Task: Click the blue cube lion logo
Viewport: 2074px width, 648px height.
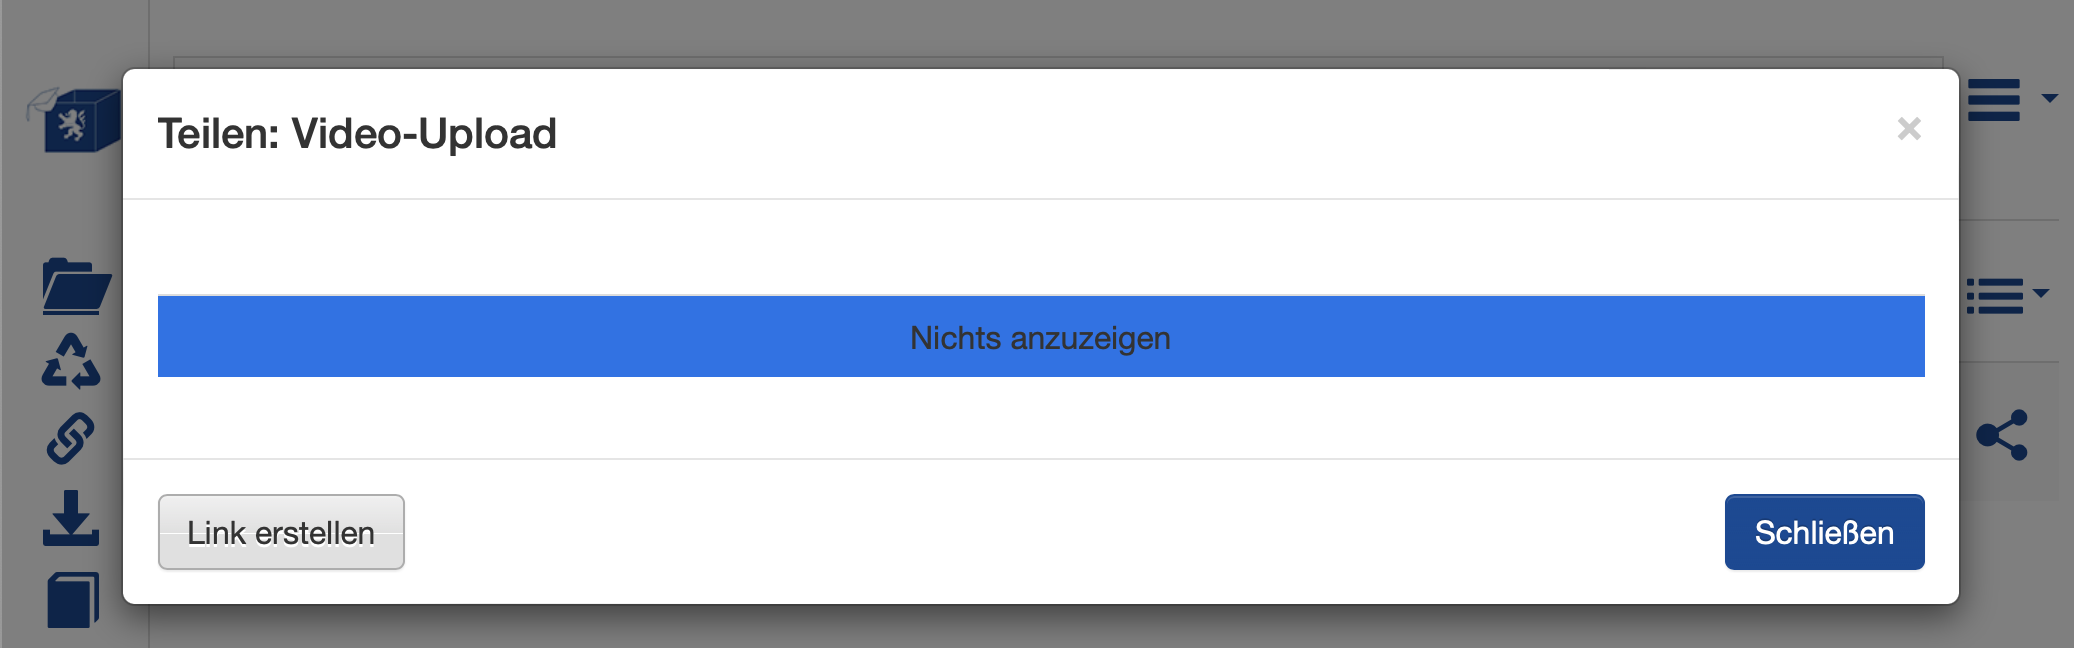Action: (x=75, y=121)
